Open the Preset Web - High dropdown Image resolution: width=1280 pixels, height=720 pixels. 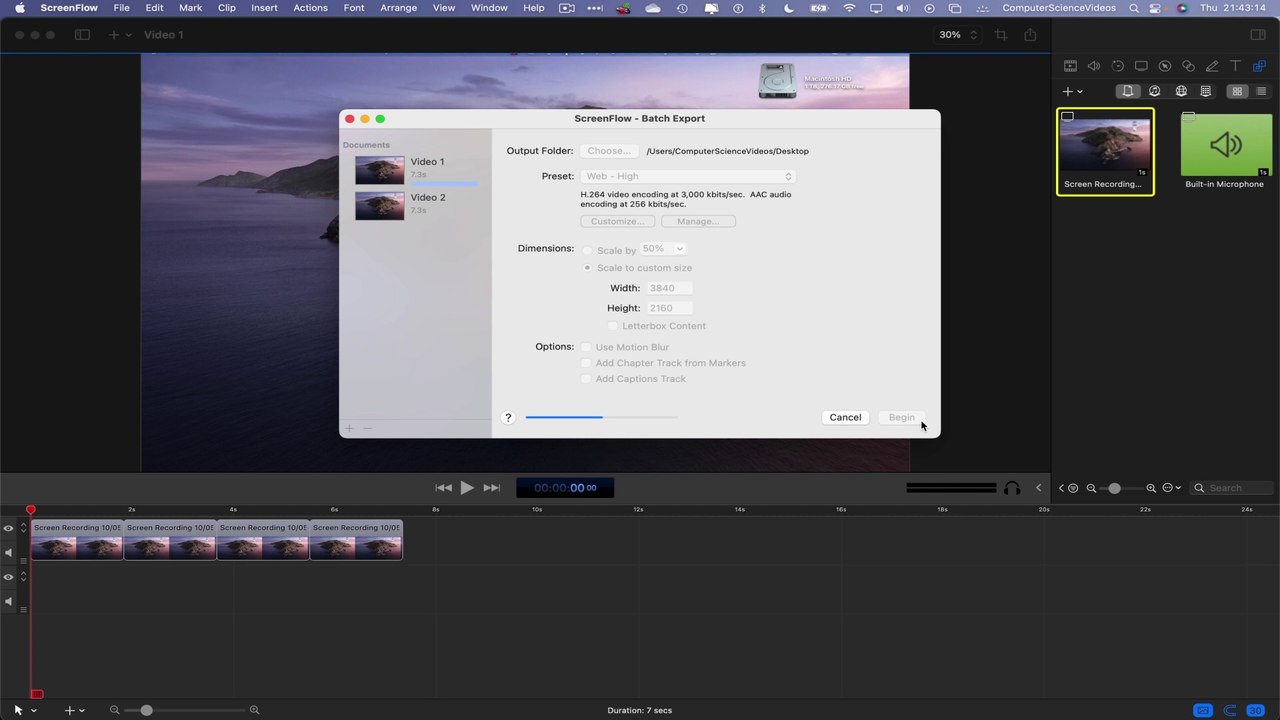688,176
